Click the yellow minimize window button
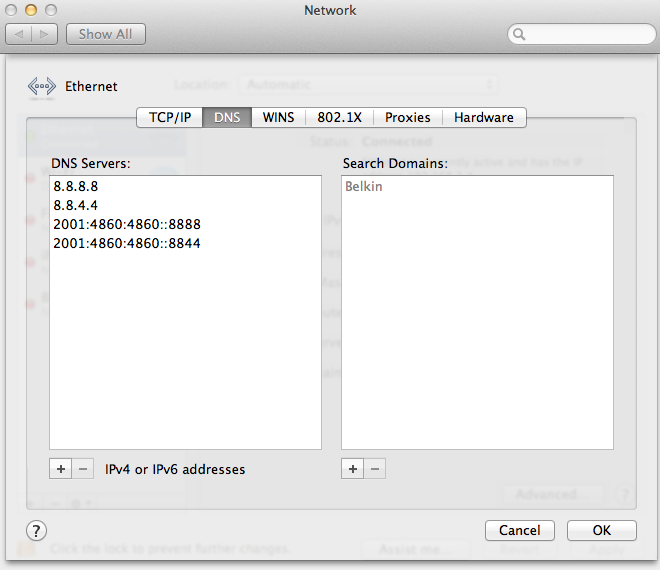 31,10
